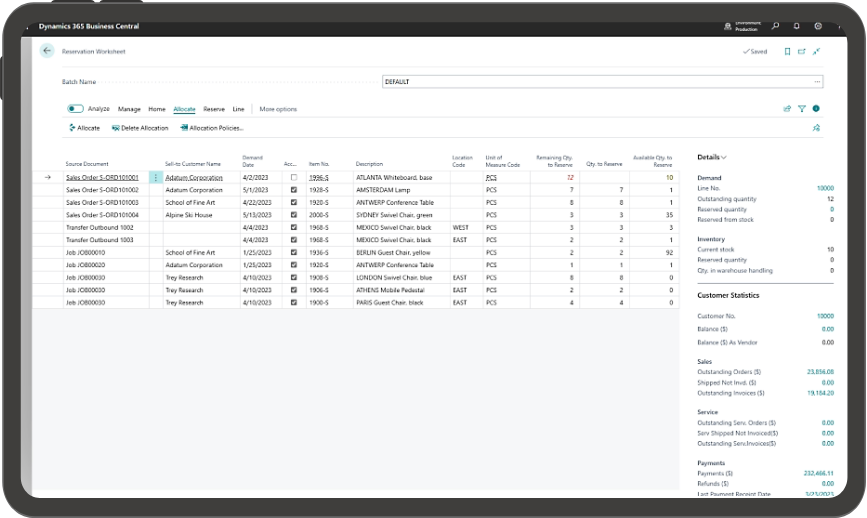The height and width of the screenshot is (518, 867).
Task: Open the notifications bell icon
Action: coord(796,26)
